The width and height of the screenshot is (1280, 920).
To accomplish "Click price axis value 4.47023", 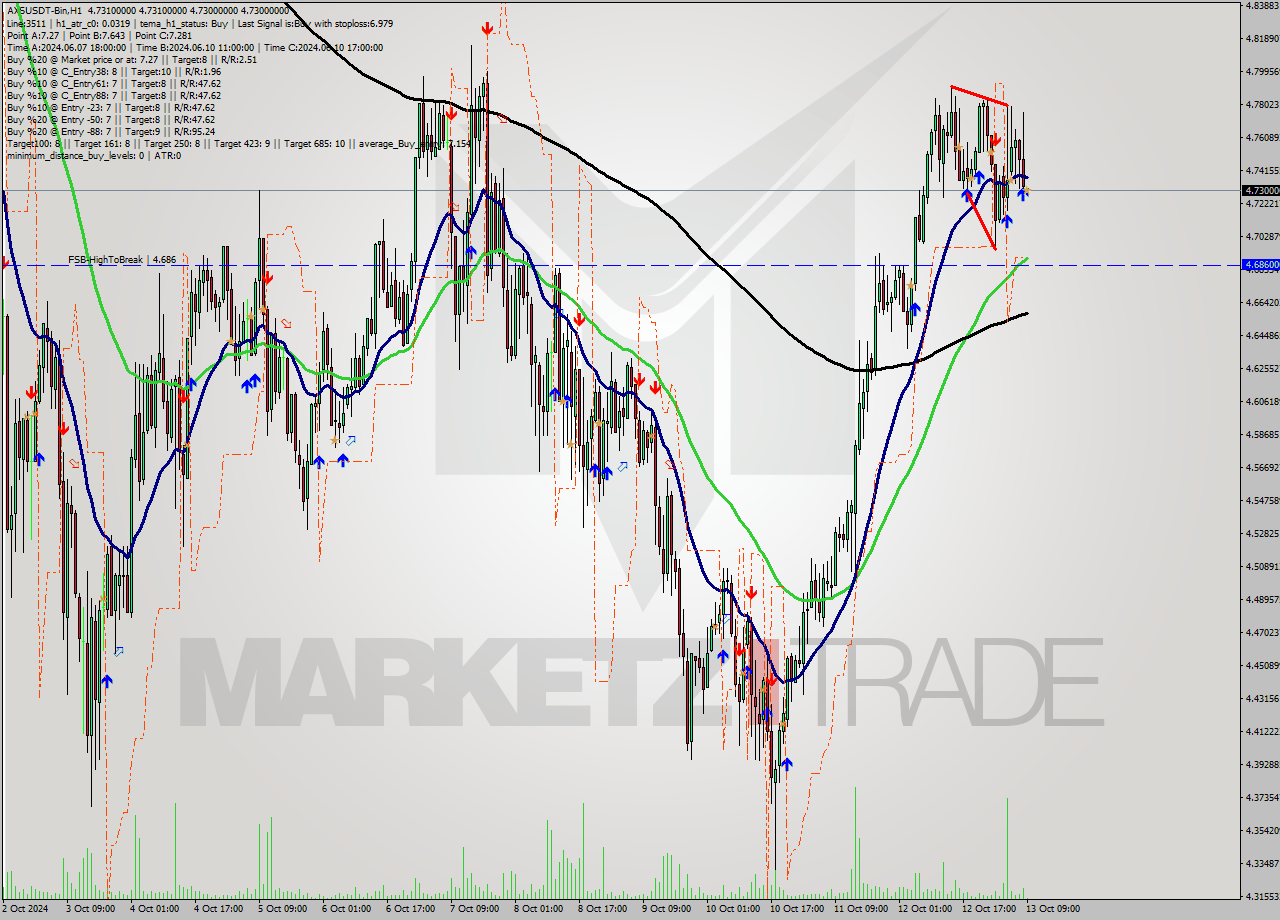I will (1262, 632).
